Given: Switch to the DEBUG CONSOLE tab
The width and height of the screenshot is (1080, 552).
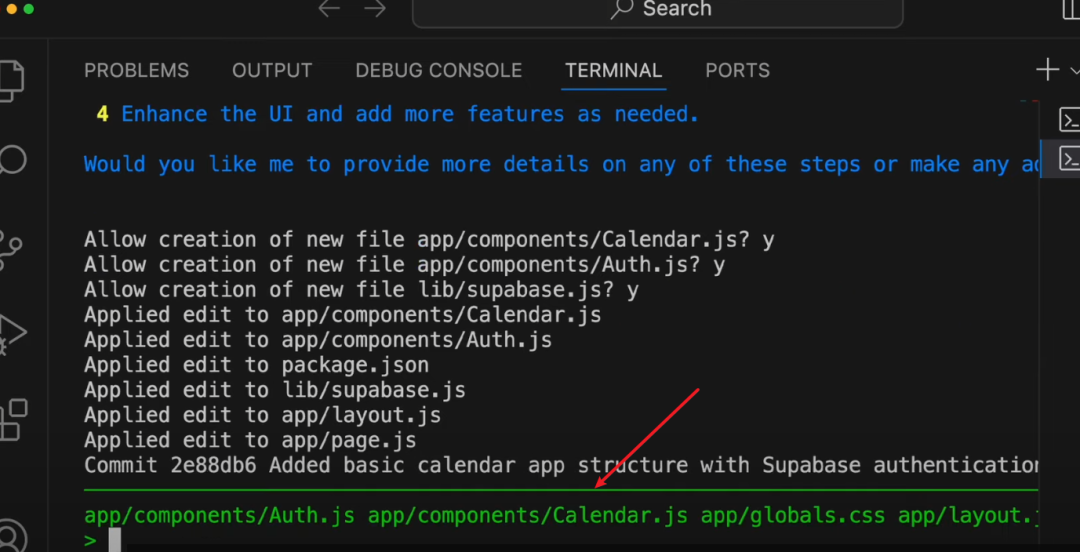Looking at the screenshot, I should click(439, 70).
